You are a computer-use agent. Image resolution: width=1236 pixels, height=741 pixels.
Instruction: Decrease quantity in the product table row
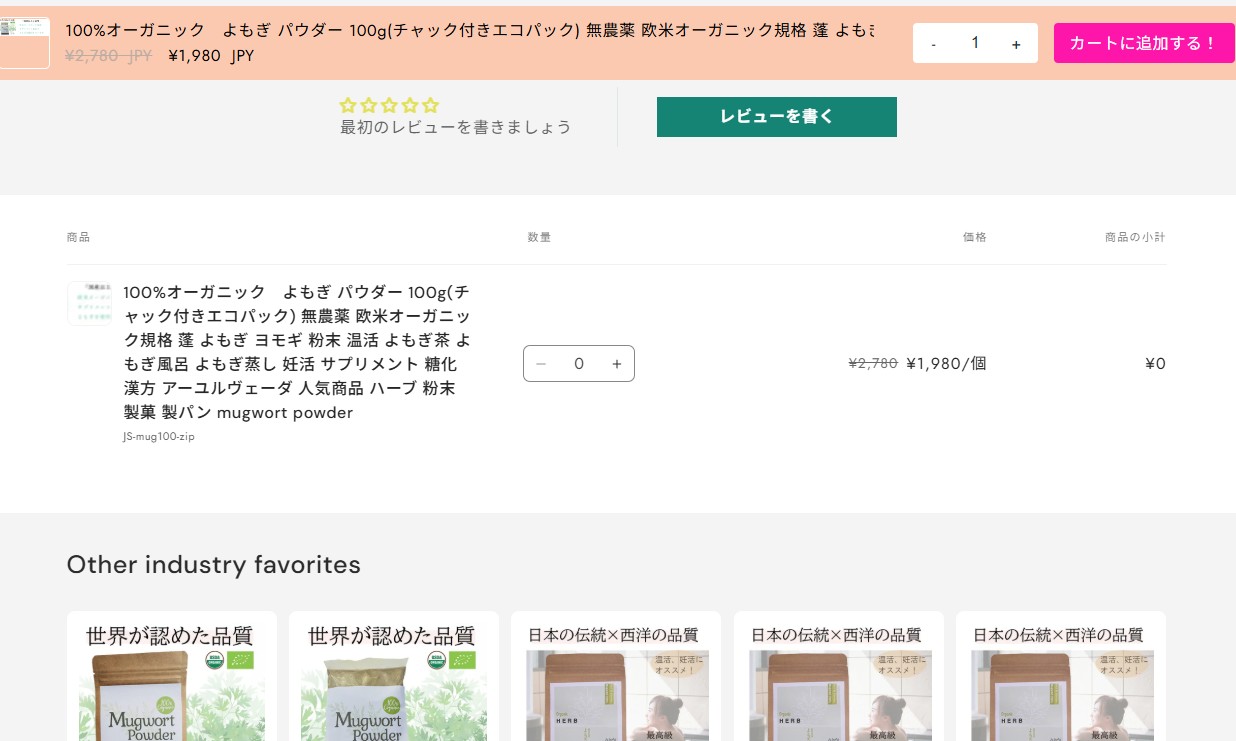(x=541, y=364)
